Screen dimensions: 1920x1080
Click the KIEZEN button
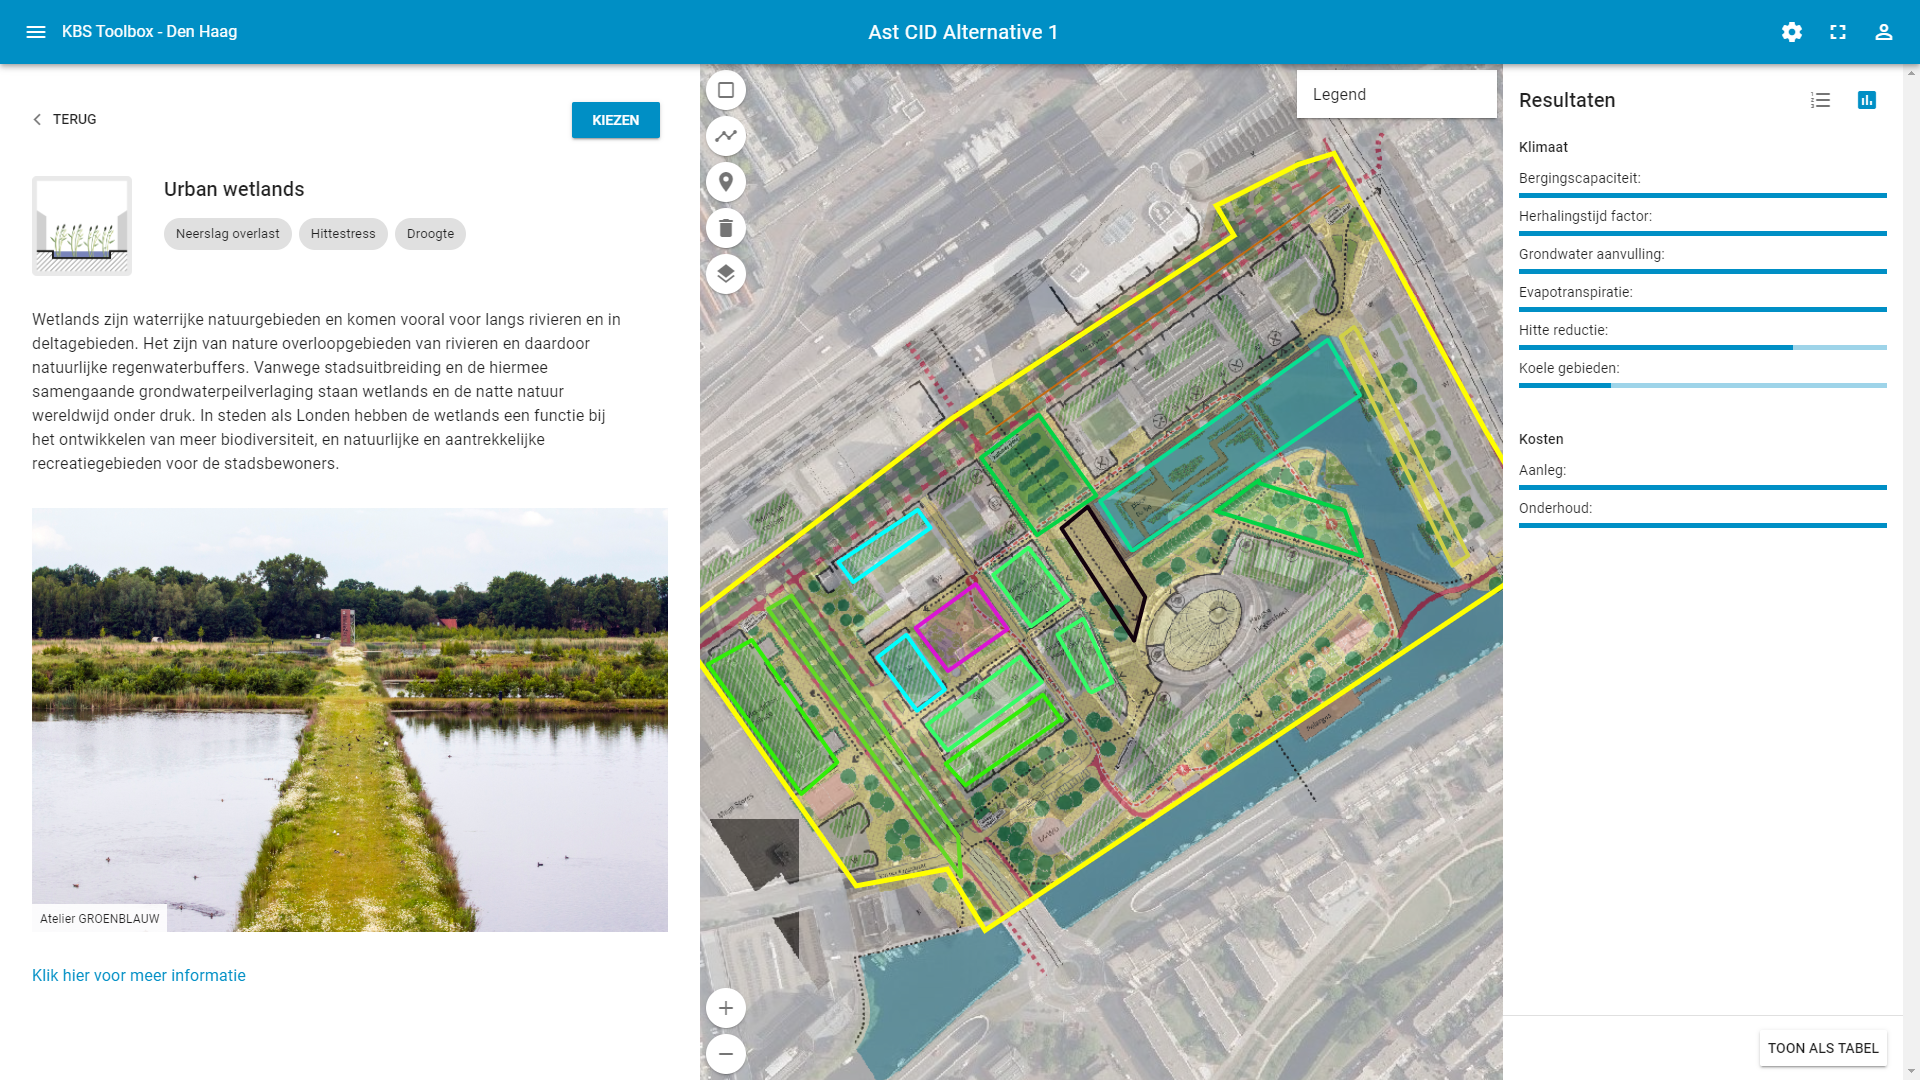[x=616, y=120]
